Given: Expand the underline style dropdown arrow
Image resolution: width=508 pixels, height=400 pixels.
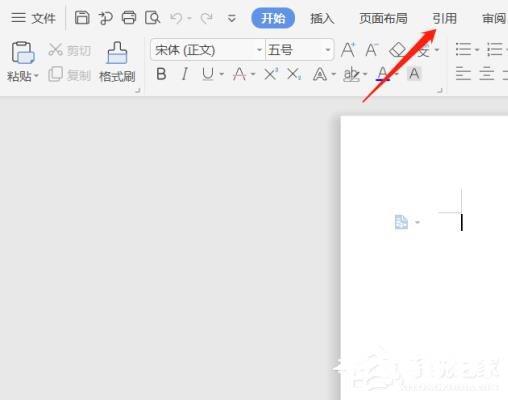Looking at the screenshot, I should (x=221, y=74).
